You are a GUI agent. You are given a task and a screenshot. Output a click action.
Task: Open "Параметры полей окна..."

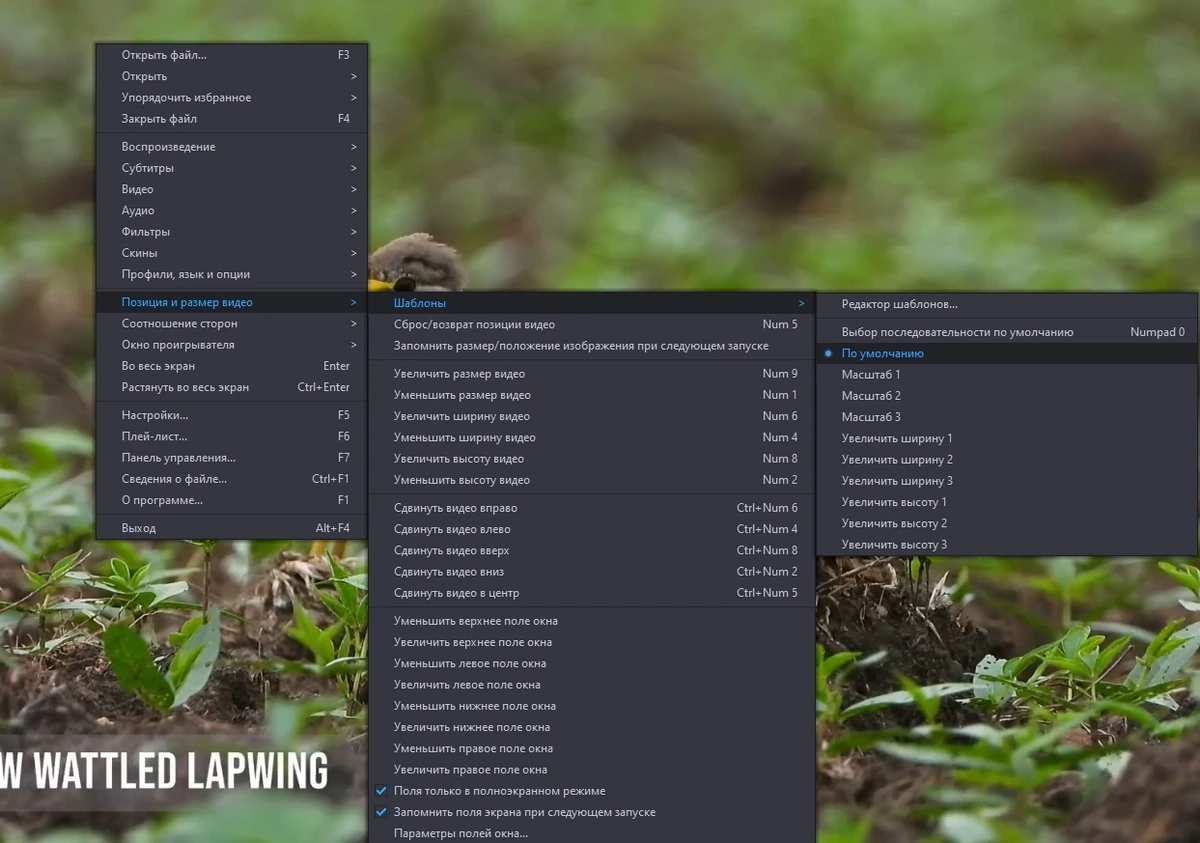(x=592, y=833)
